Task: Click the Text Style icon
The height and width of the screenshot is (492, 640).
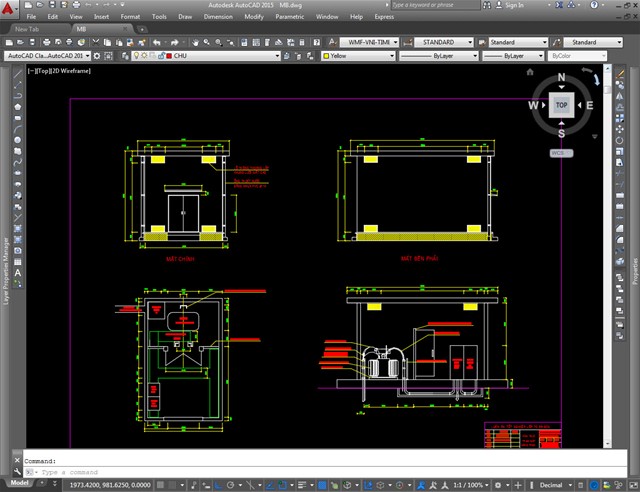Action: pyautogui.click(x=333, y=42)
